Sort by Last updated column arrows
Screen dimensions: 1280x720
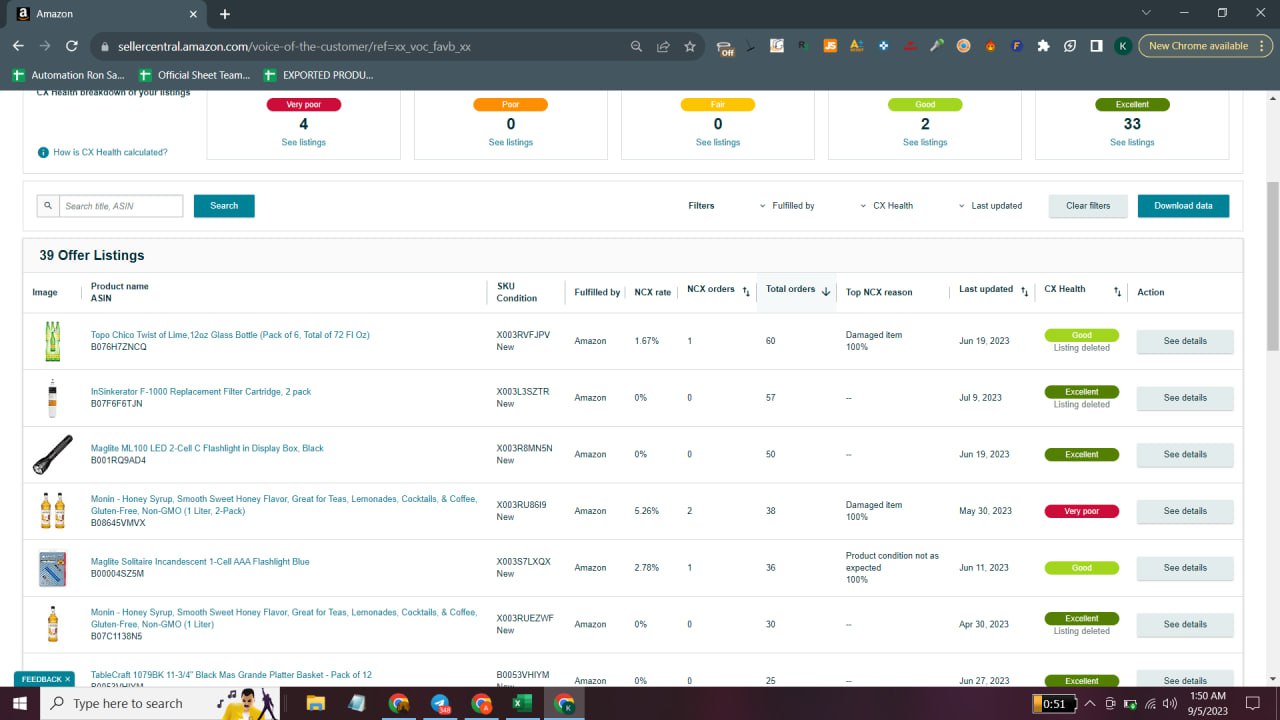click(1024, 291)
